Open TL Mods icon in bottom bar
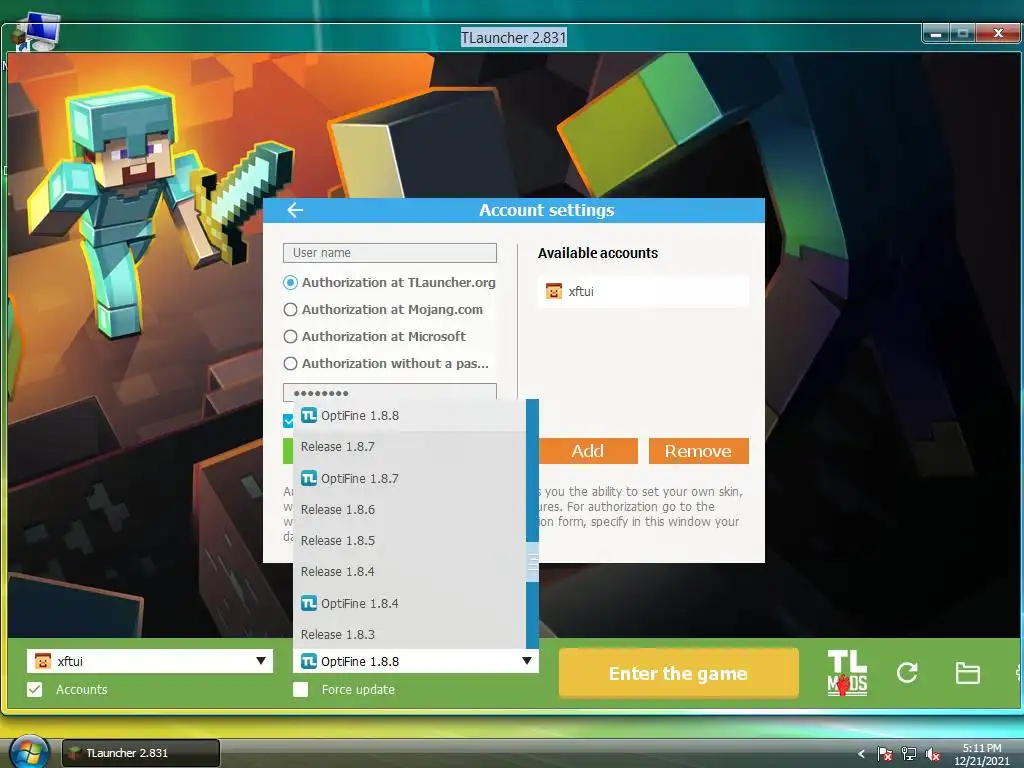Image resolution: width=1024 pixels, height=768 pixels. [x=847, y=673]
